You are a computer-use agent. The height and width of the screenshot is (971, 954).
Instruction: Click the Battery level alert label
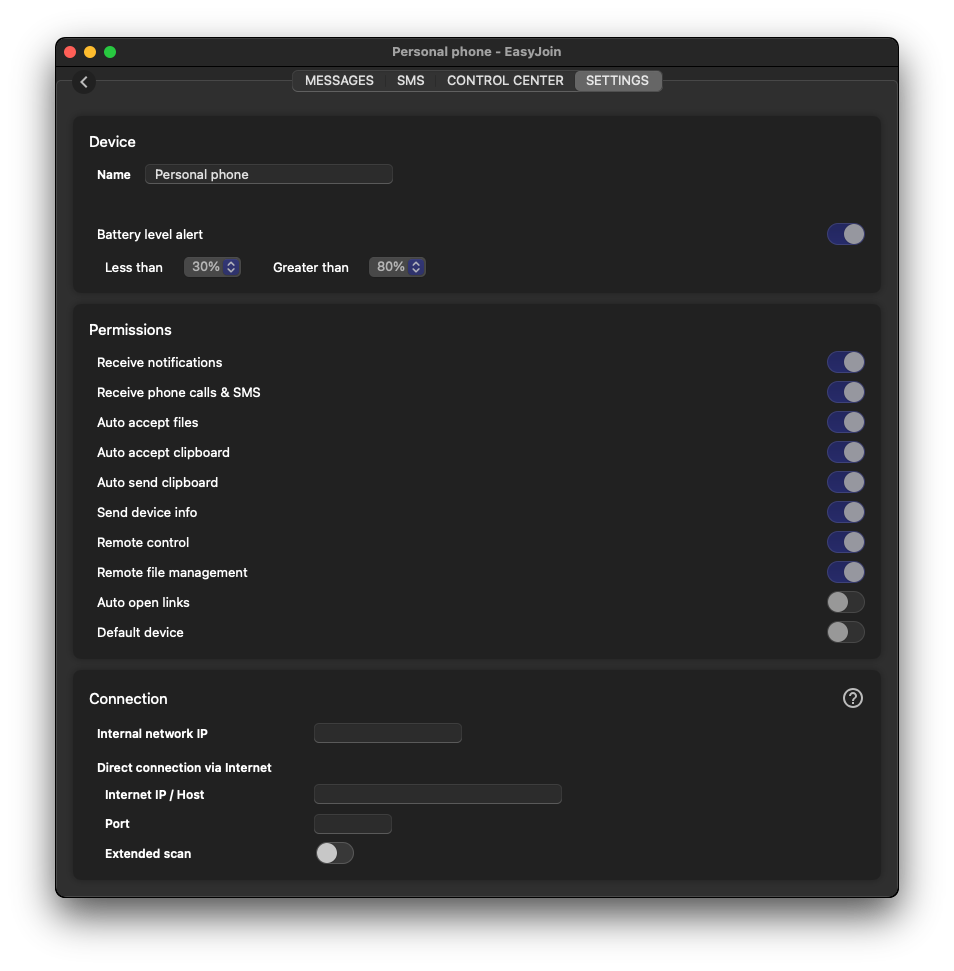[x=150, y=235]
